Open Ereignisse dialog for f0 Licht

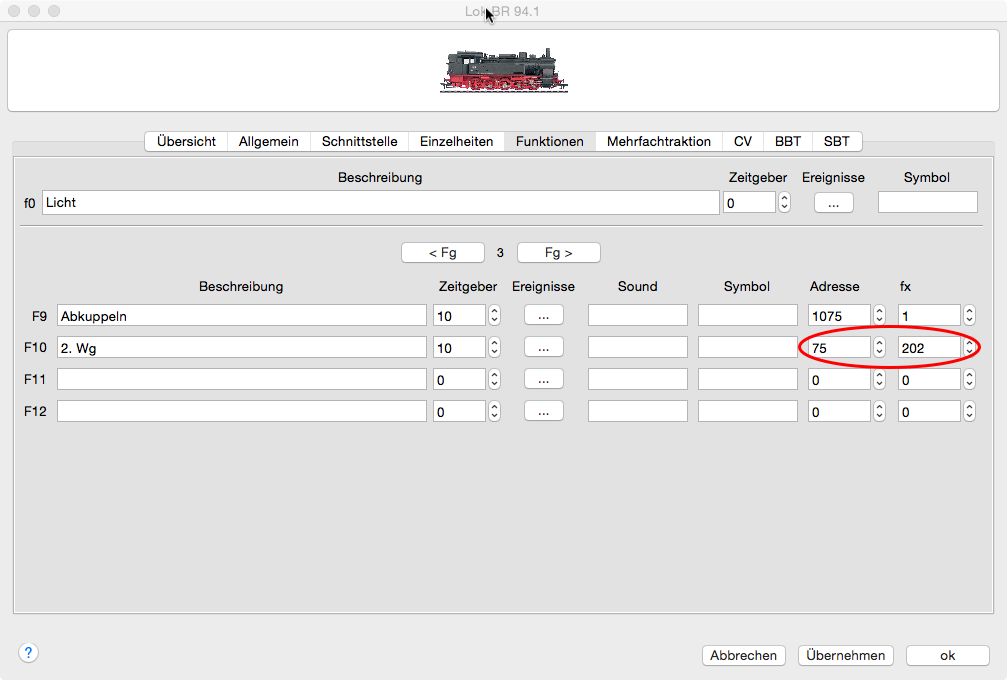(x=833, y=203)
